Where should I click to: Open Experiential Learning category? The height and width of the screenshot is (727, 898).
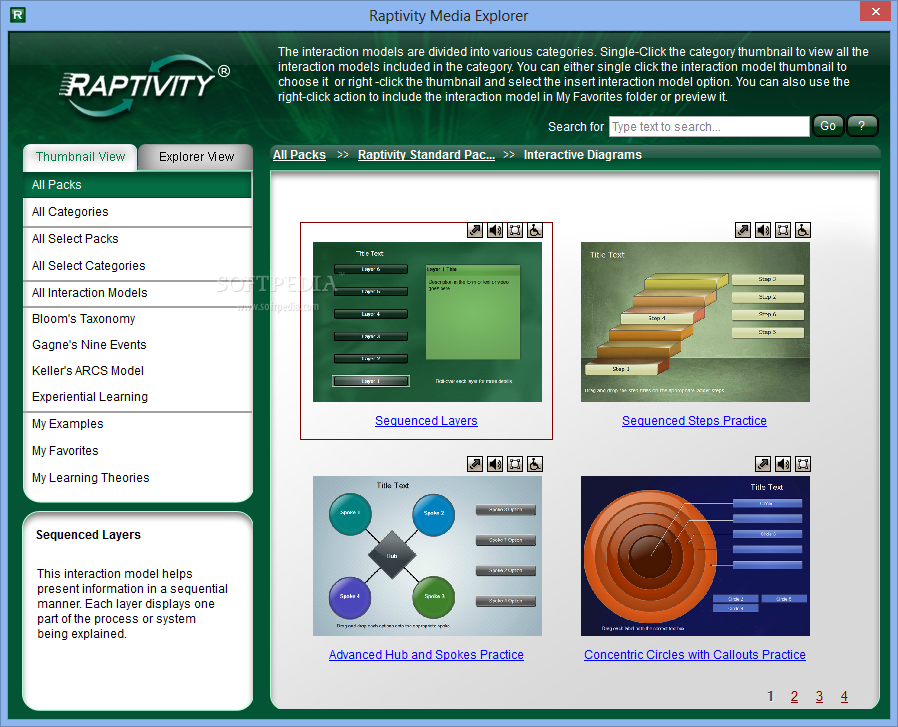137,397
